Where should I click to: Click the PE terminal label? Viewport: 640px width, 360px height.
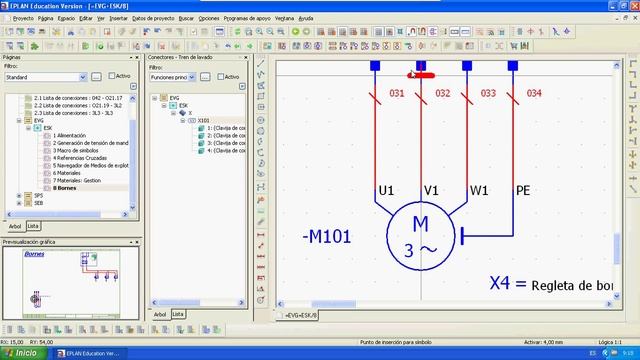(x=523, y=191)
